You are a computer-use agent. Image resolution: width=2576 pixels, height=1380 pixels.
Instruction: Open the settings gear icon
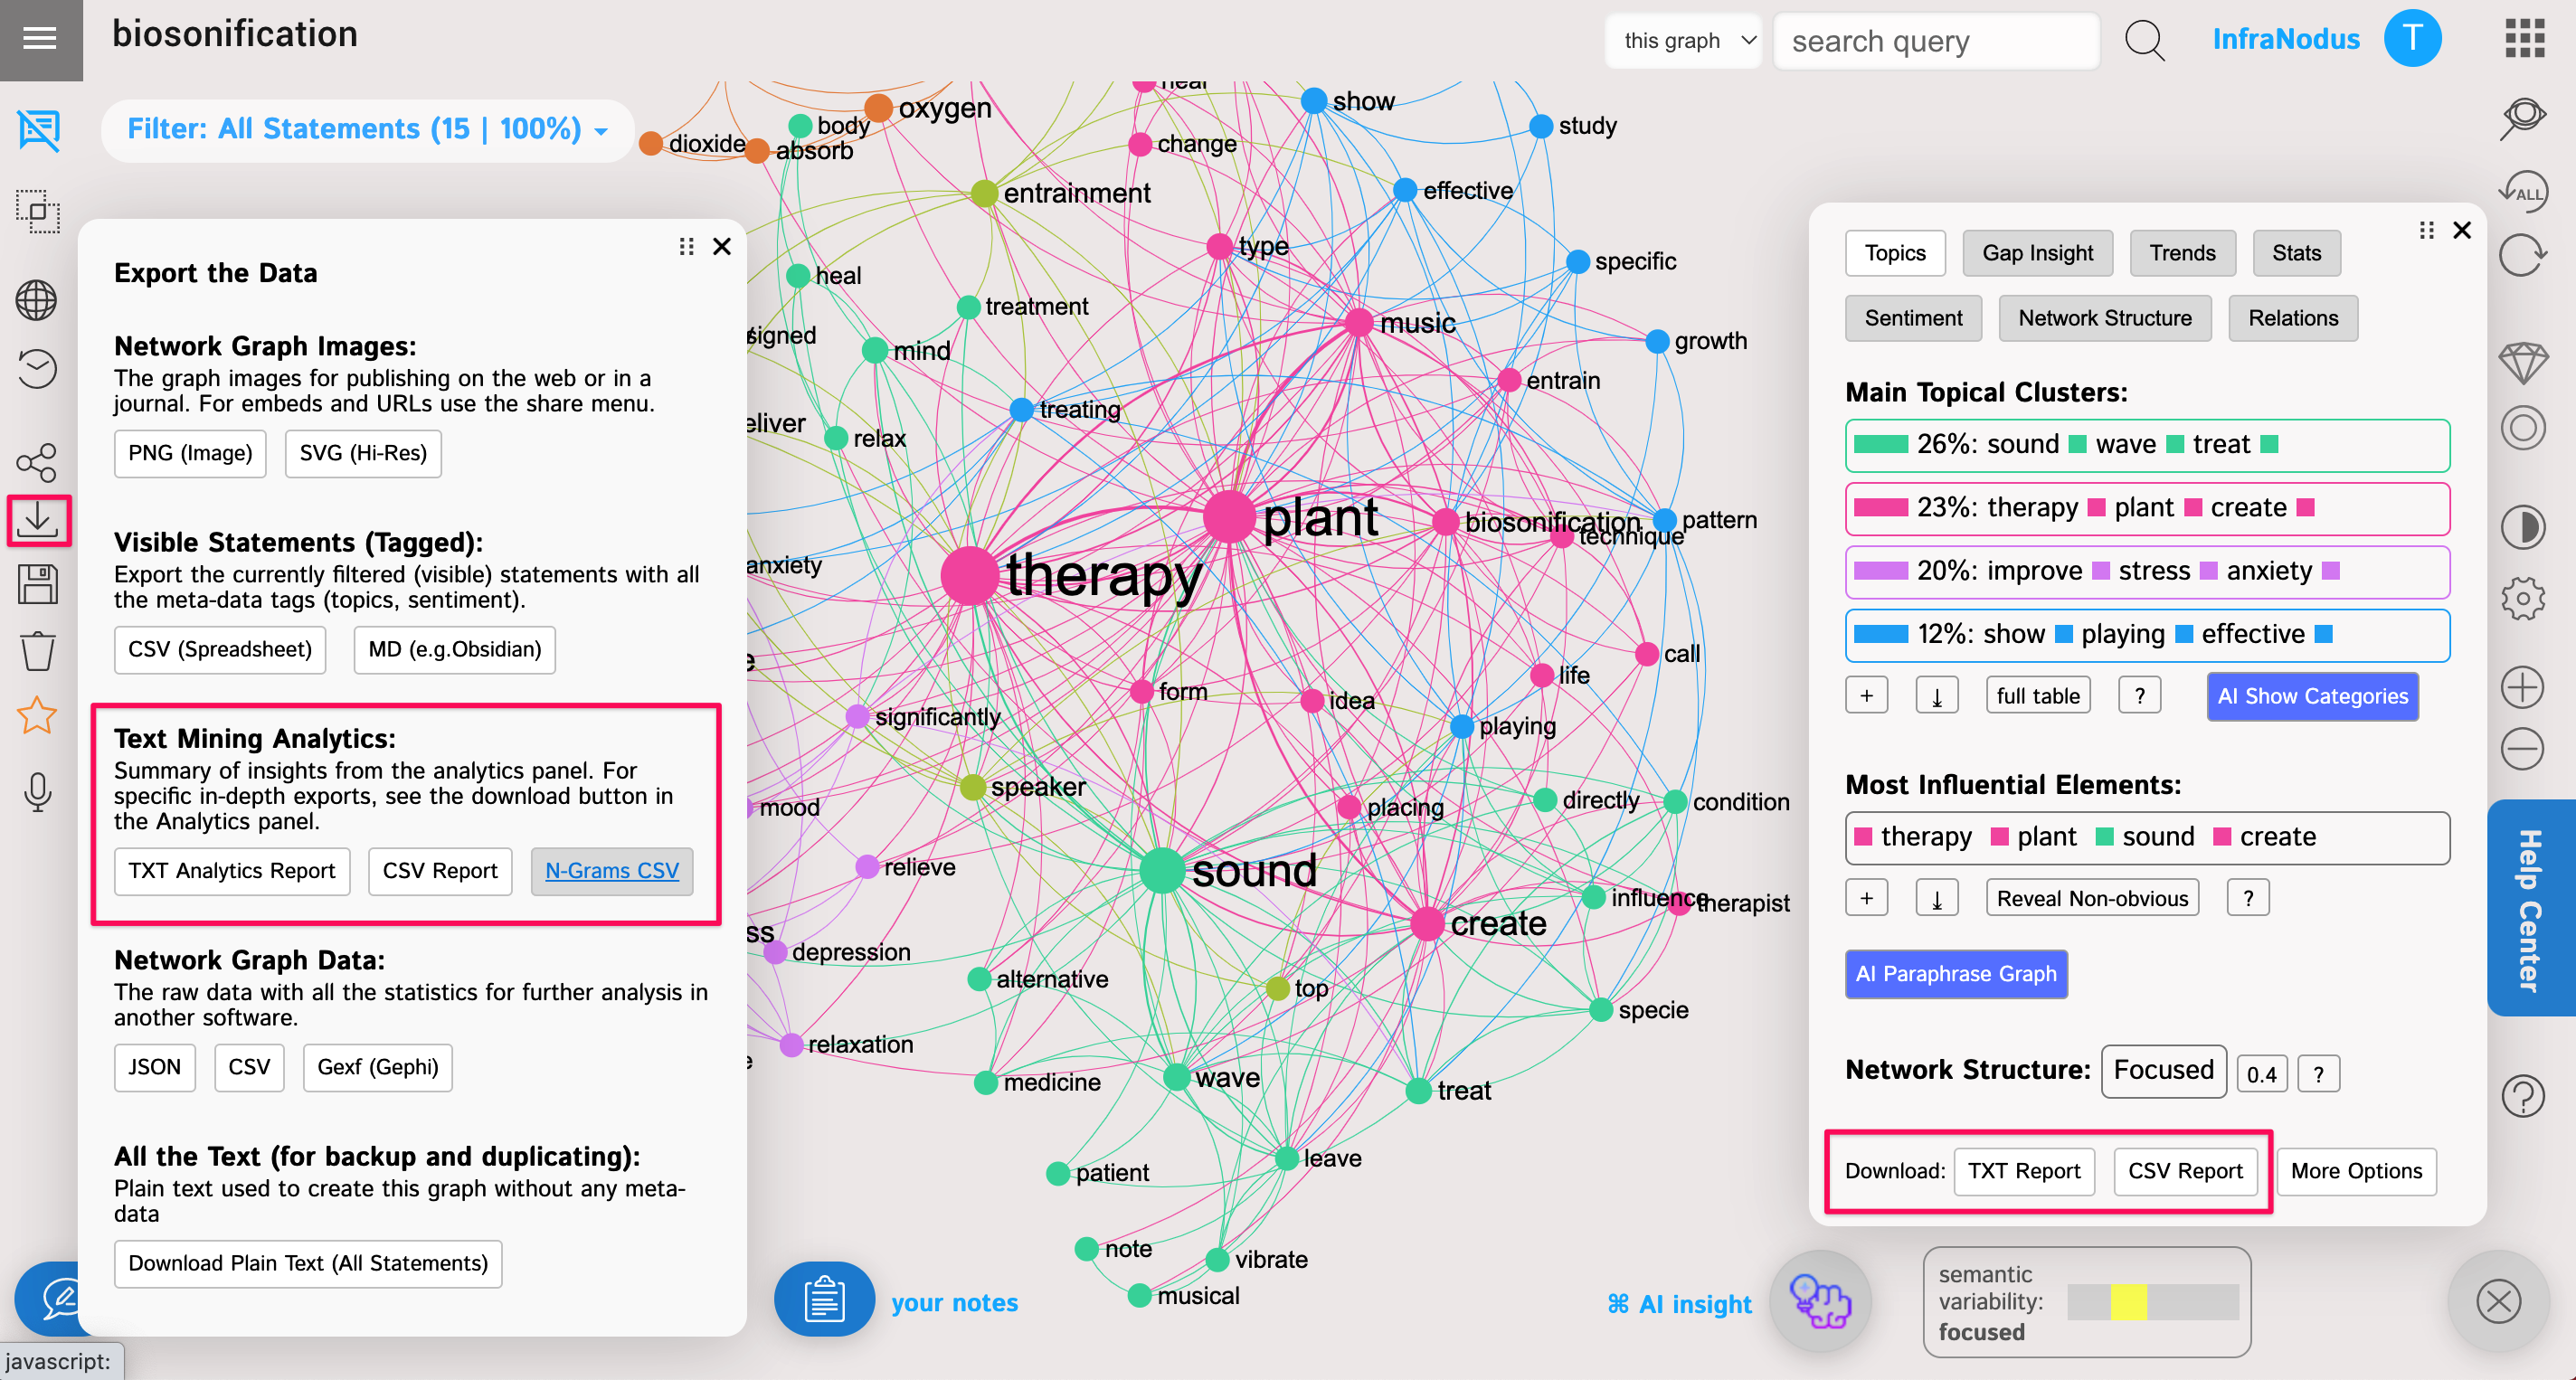point(2522,598)
